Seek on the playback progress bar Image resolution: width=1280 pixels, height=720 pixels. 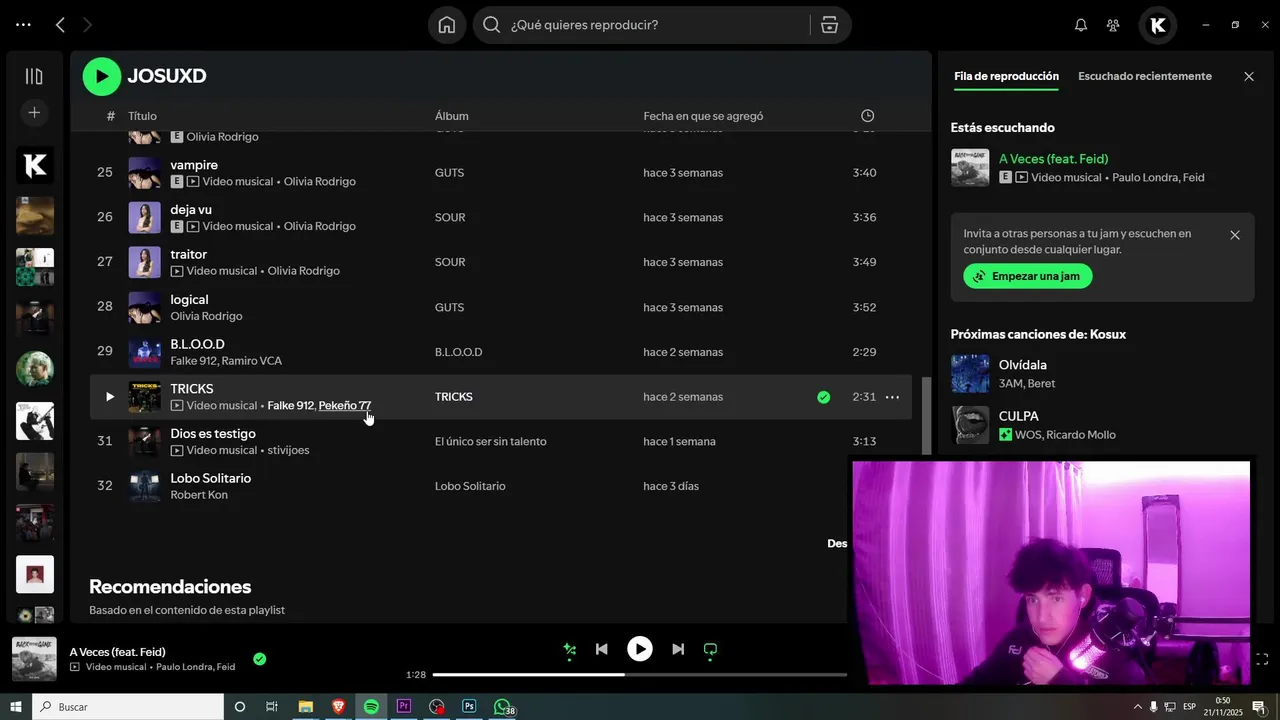pos(640,674)
